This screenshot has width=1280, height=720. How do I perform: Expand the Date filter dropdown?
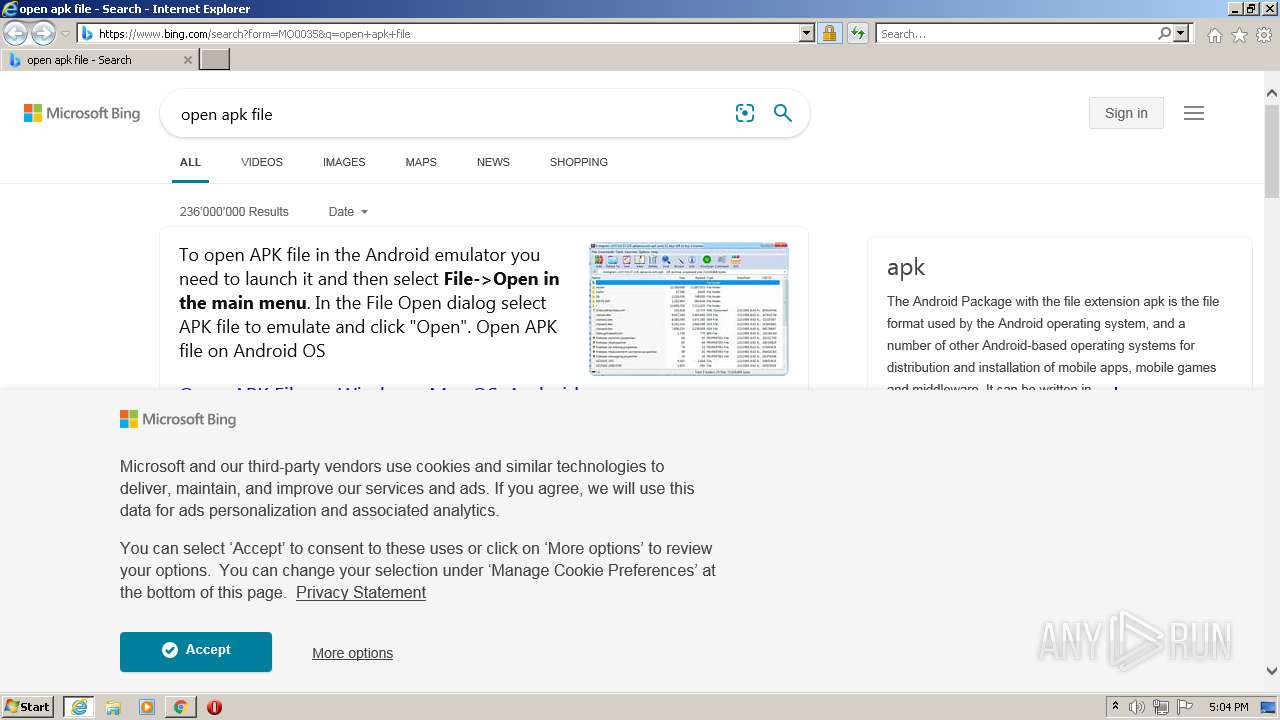348,212
